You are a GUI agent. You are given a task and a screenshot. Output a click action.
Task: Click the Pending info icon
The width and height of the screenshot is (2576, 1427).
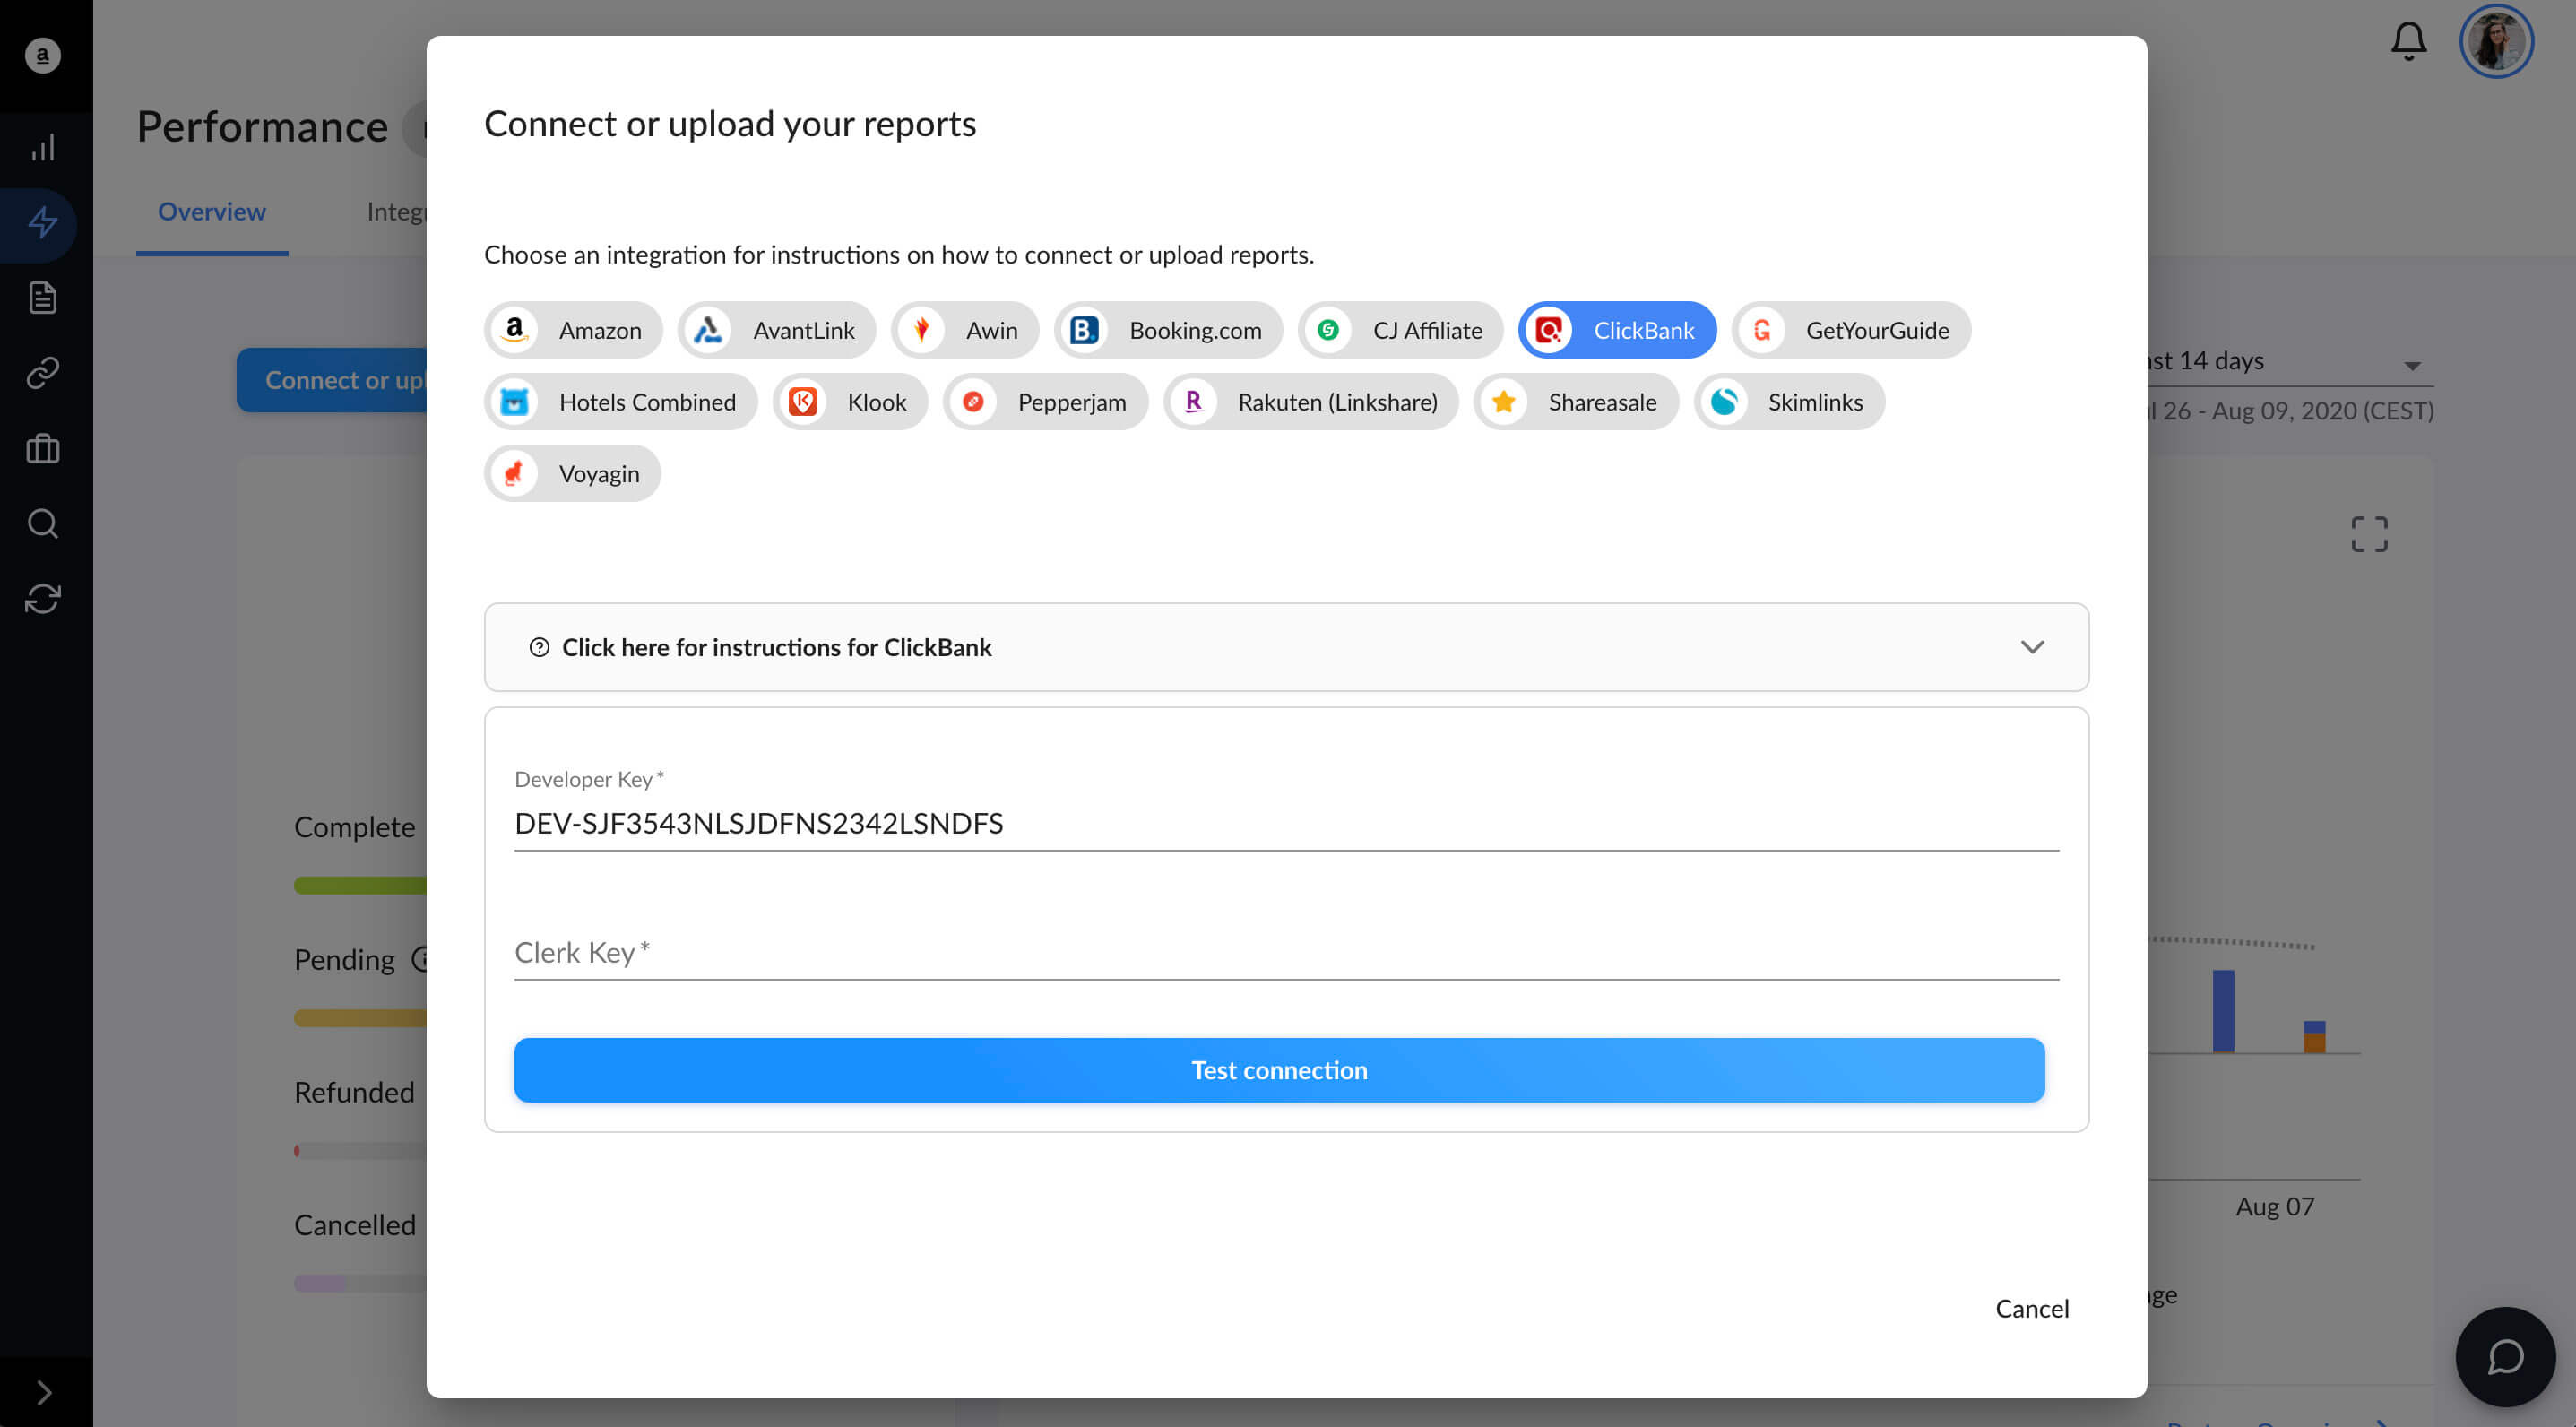(x=421, y=959)
